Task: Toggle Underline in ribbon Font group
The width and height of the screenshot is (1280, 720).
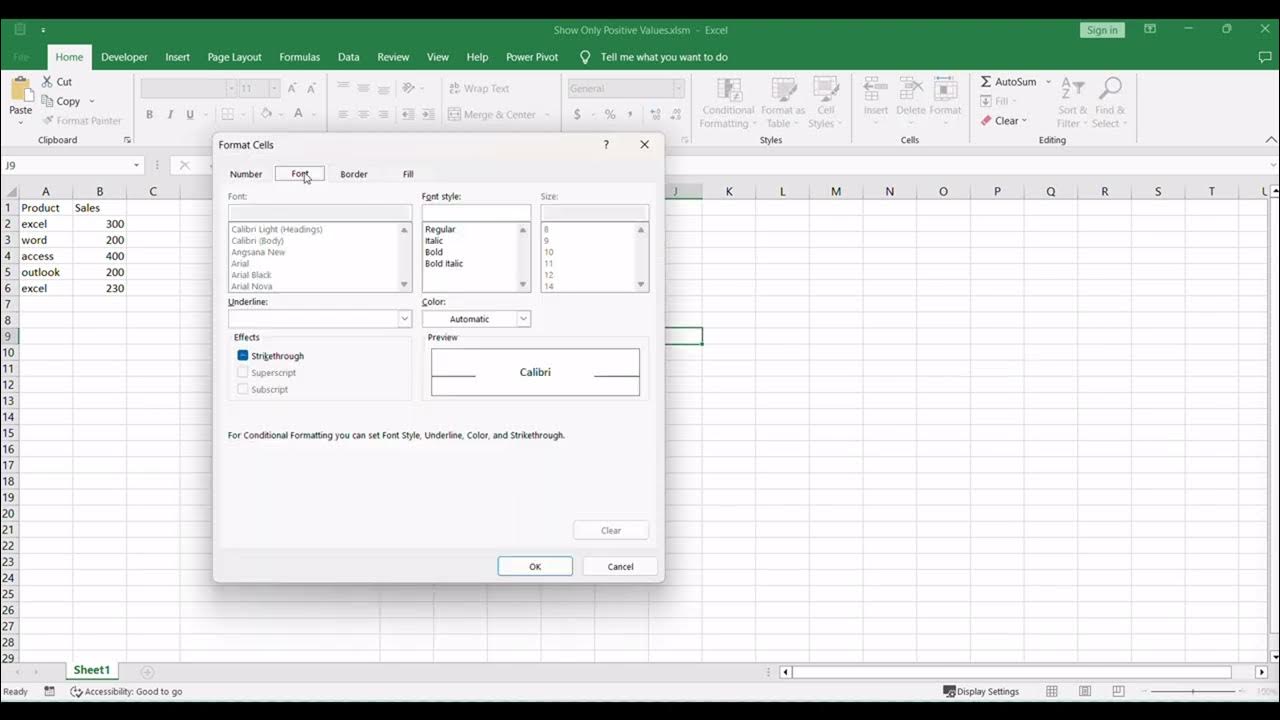Action: (x=190, y=115)
